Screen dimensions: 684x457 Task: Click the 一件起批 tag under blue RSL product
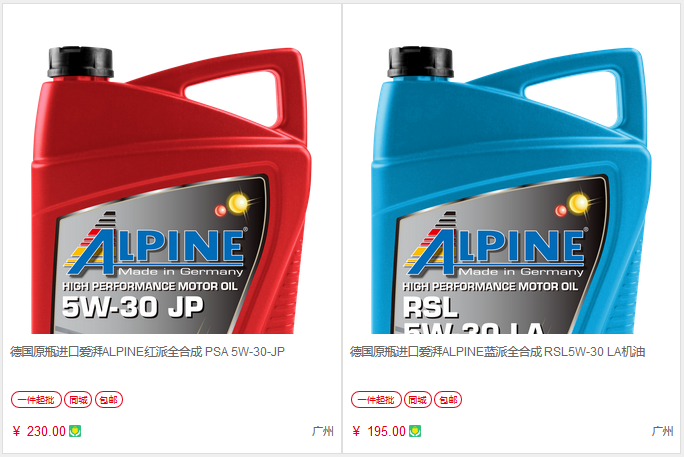point(376,399)
